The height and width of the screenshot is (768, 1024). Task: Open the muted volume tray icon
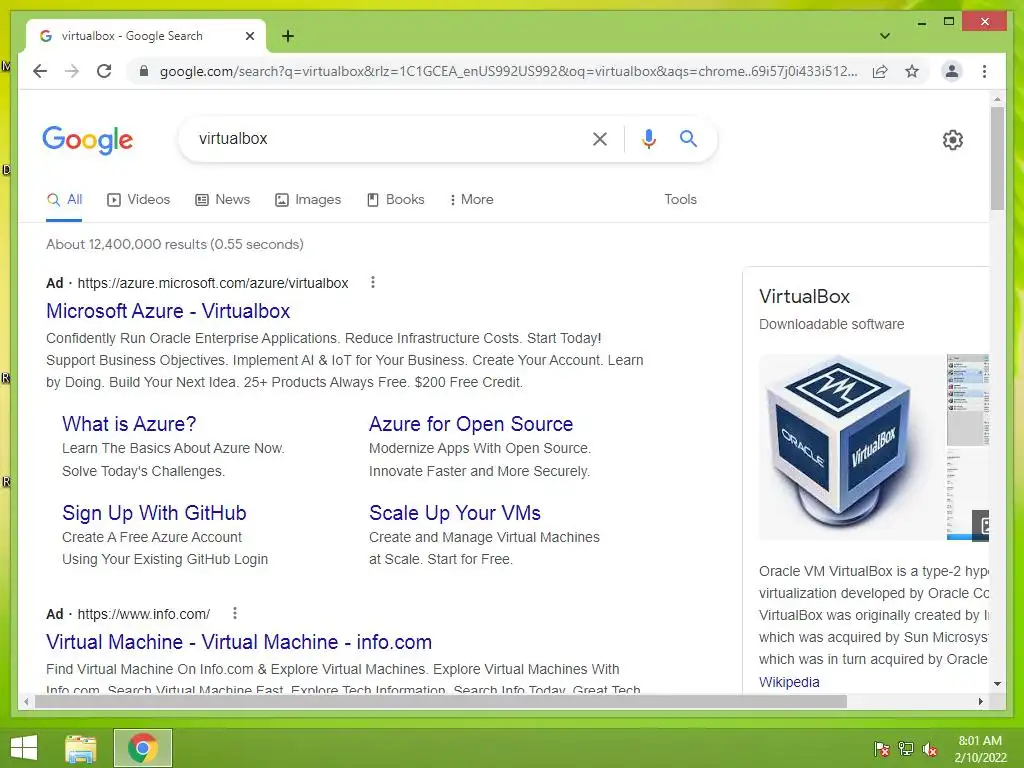coord(930,749)
